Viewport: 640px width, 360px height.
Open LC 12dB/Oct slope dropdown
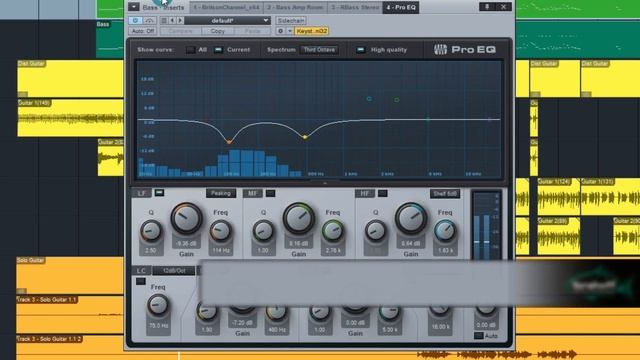tap(174, 271)
